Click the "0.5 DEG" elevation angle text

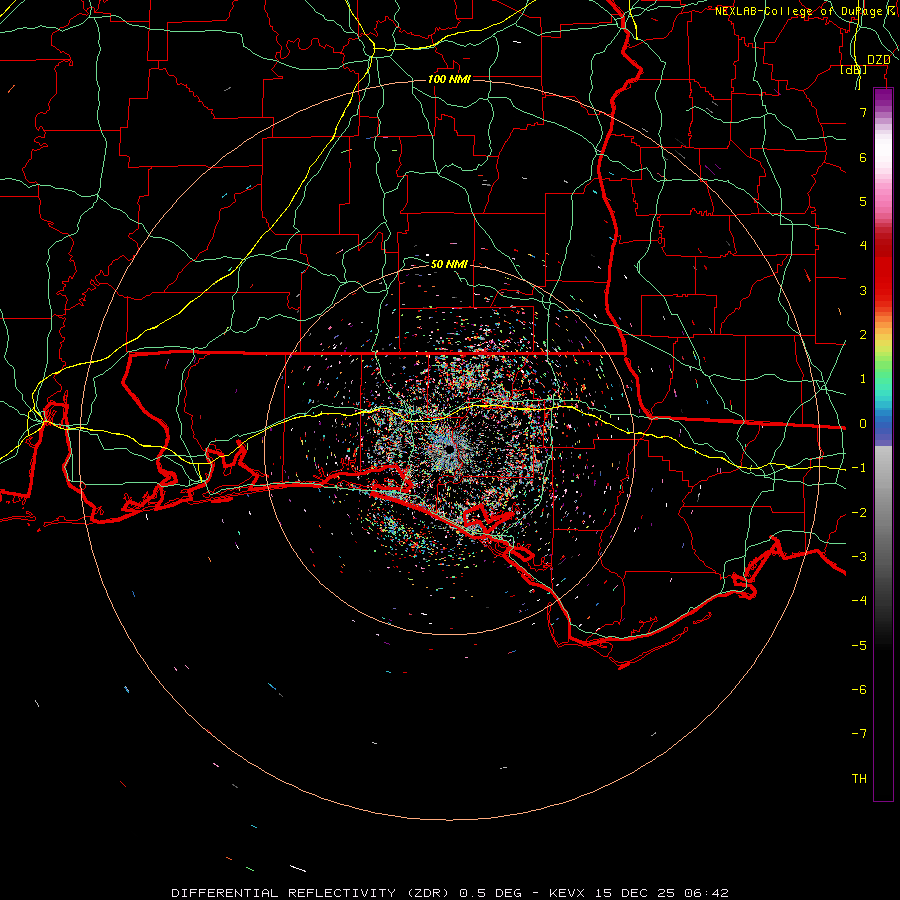coord(490,893)
